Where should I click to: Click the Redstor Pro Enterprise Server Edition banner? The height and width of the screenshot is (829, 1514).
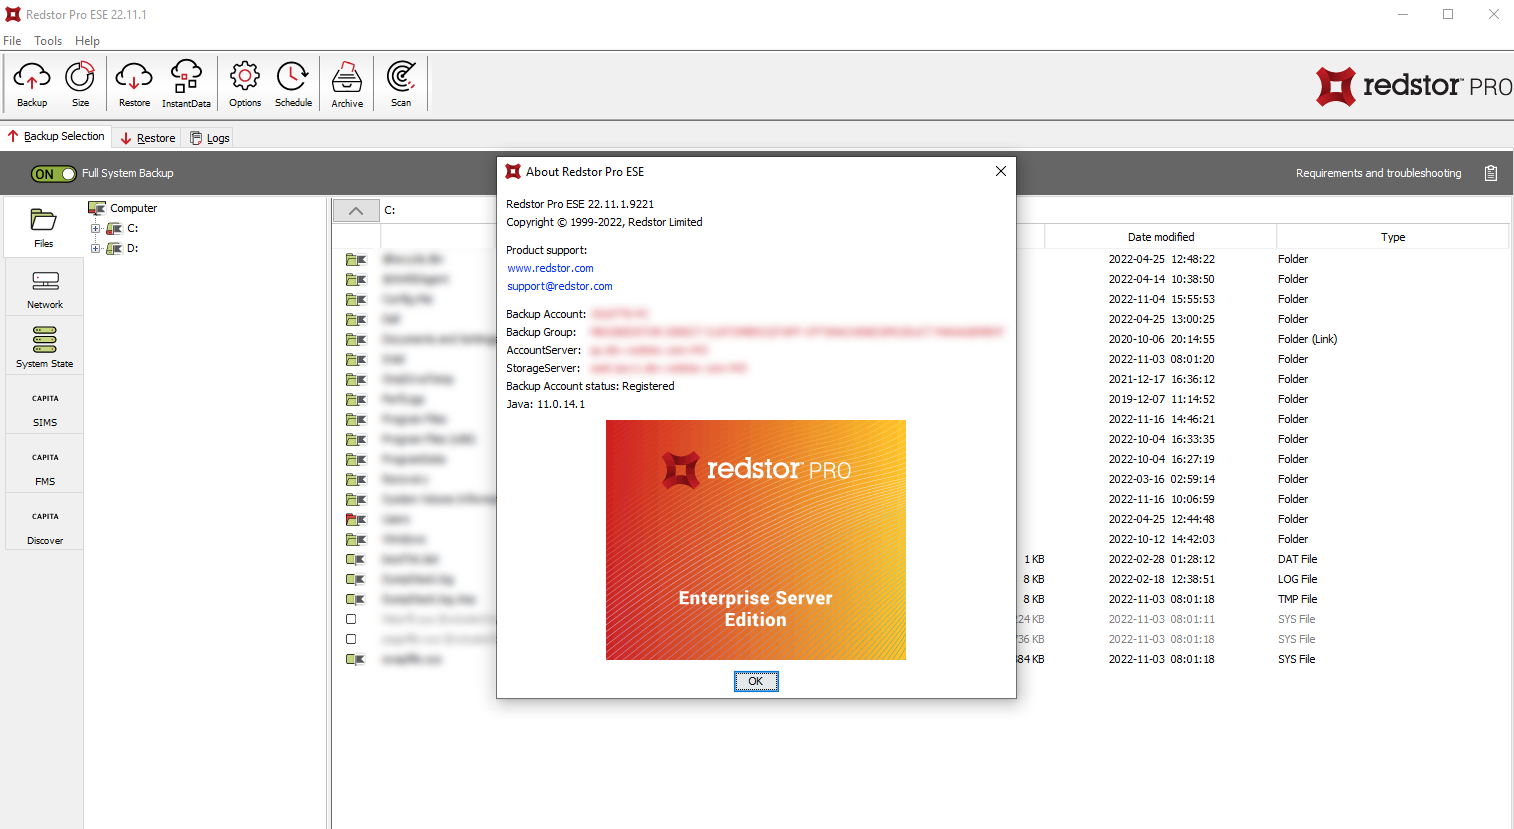pyautogui.click(x=756, y=540)
